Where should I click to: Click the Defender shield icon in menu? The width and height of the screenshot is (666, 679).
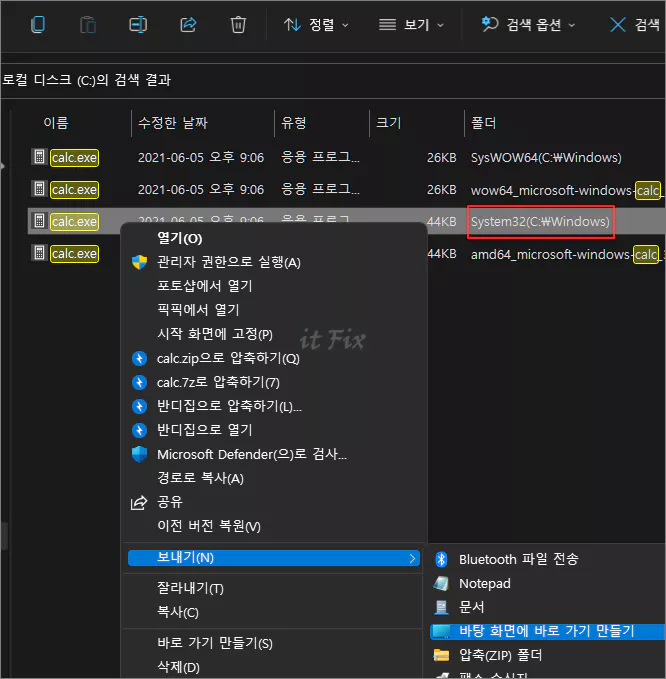pyautogui.click(x=139, y=454)
